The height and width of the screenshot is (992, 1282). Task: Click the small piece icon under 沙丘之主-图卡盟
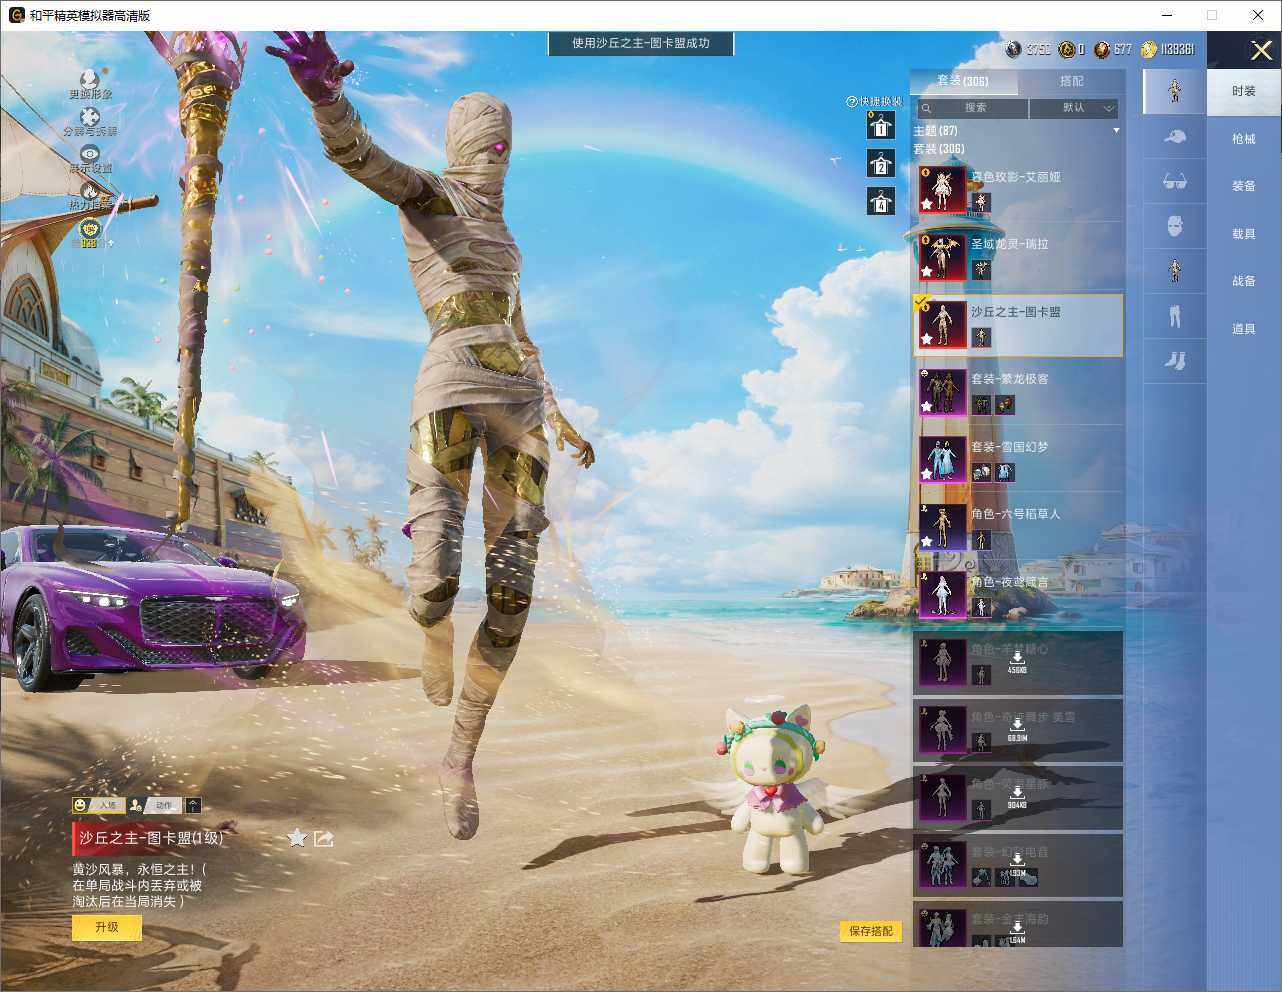coord(981,337)
